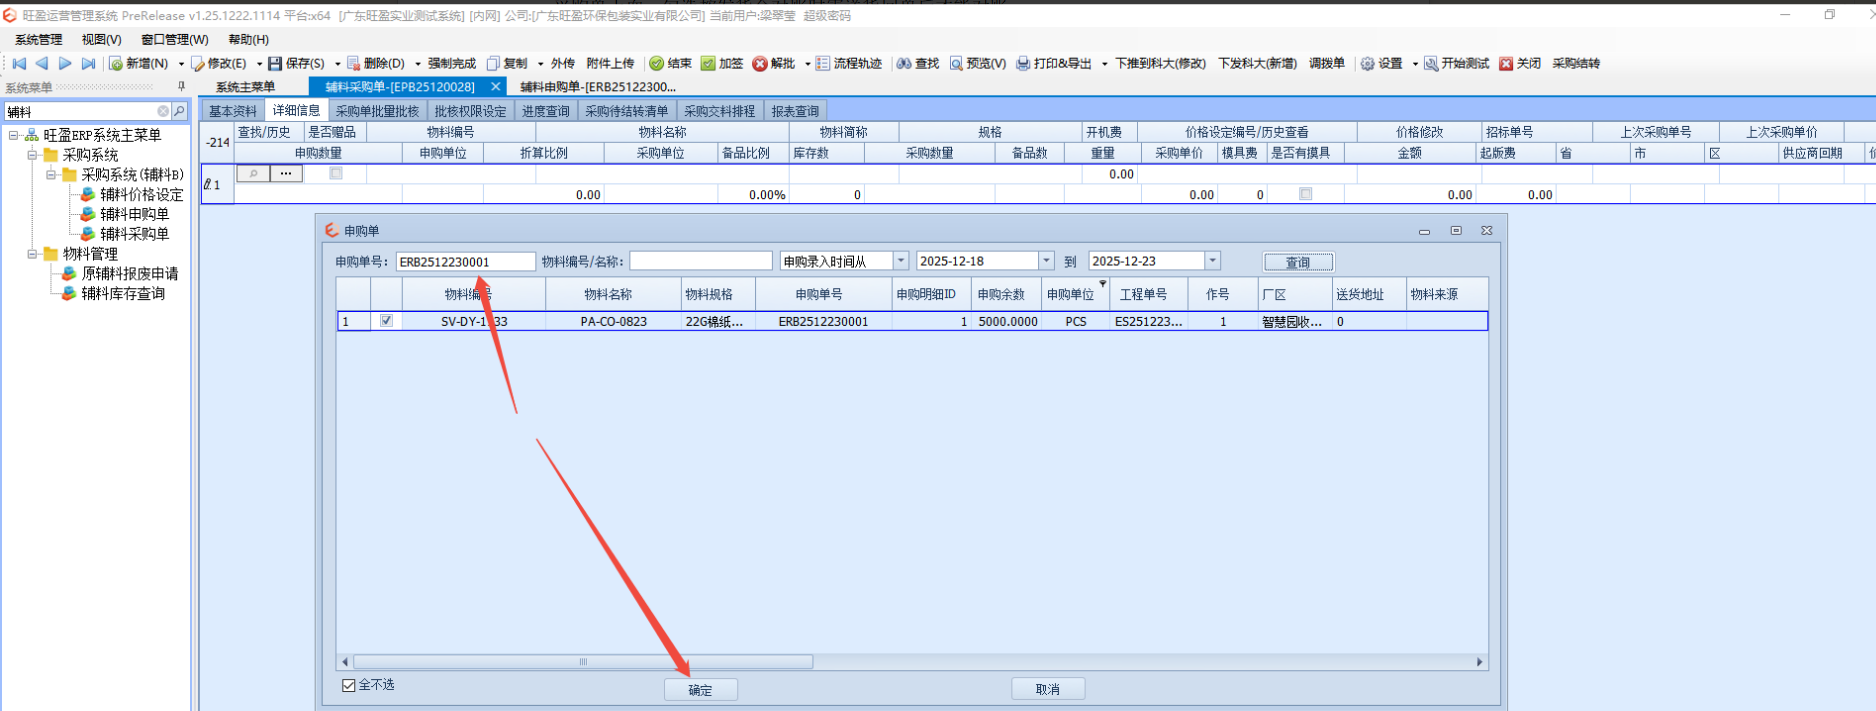This screenshot has width=1876, height=711.
Task: Open the 系统管理 menu
Action: tap(38, 39)
